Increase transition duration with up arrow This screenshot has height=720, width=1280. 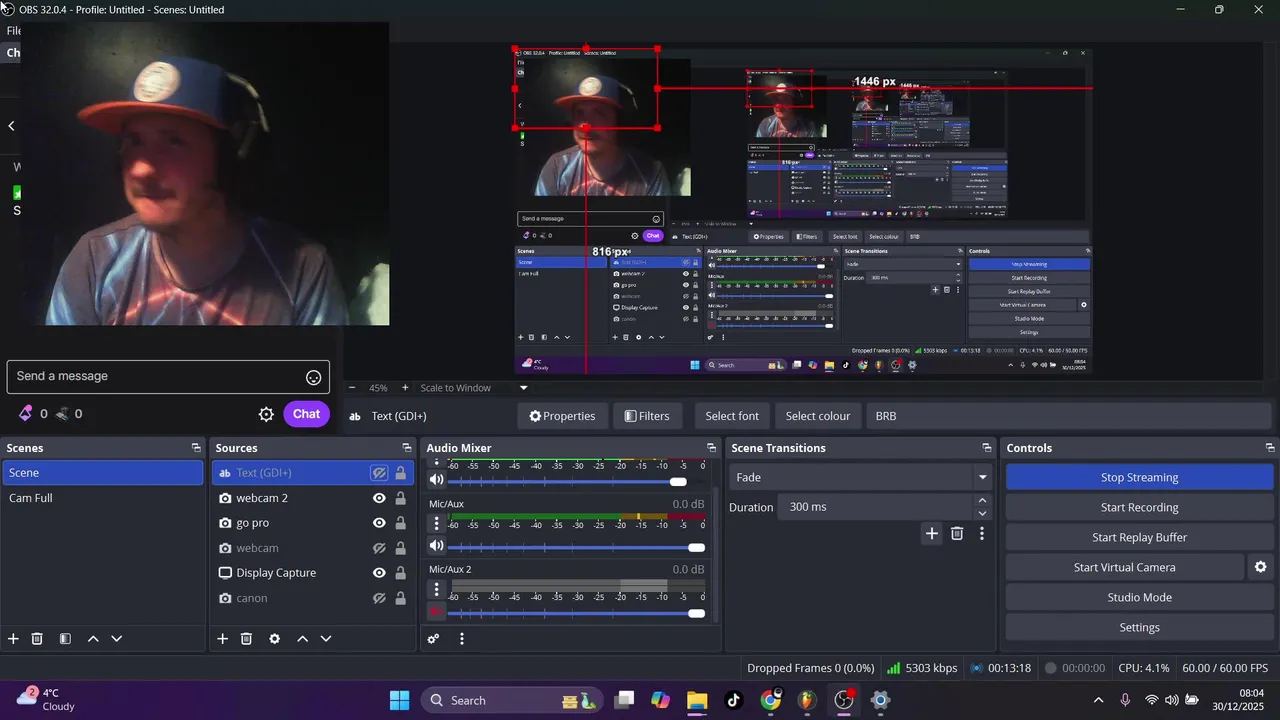[x=982, y=500]
